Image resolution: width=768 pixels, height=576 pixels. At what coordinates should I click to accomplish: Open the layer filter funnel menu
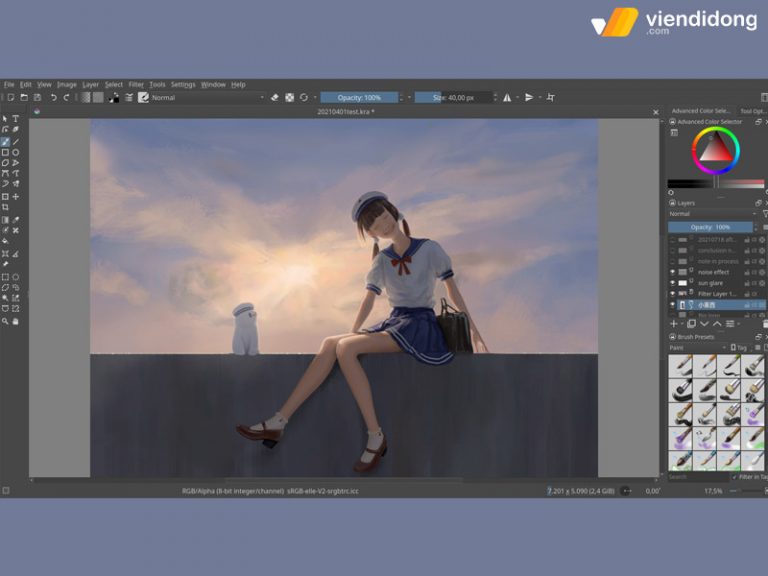765,214
